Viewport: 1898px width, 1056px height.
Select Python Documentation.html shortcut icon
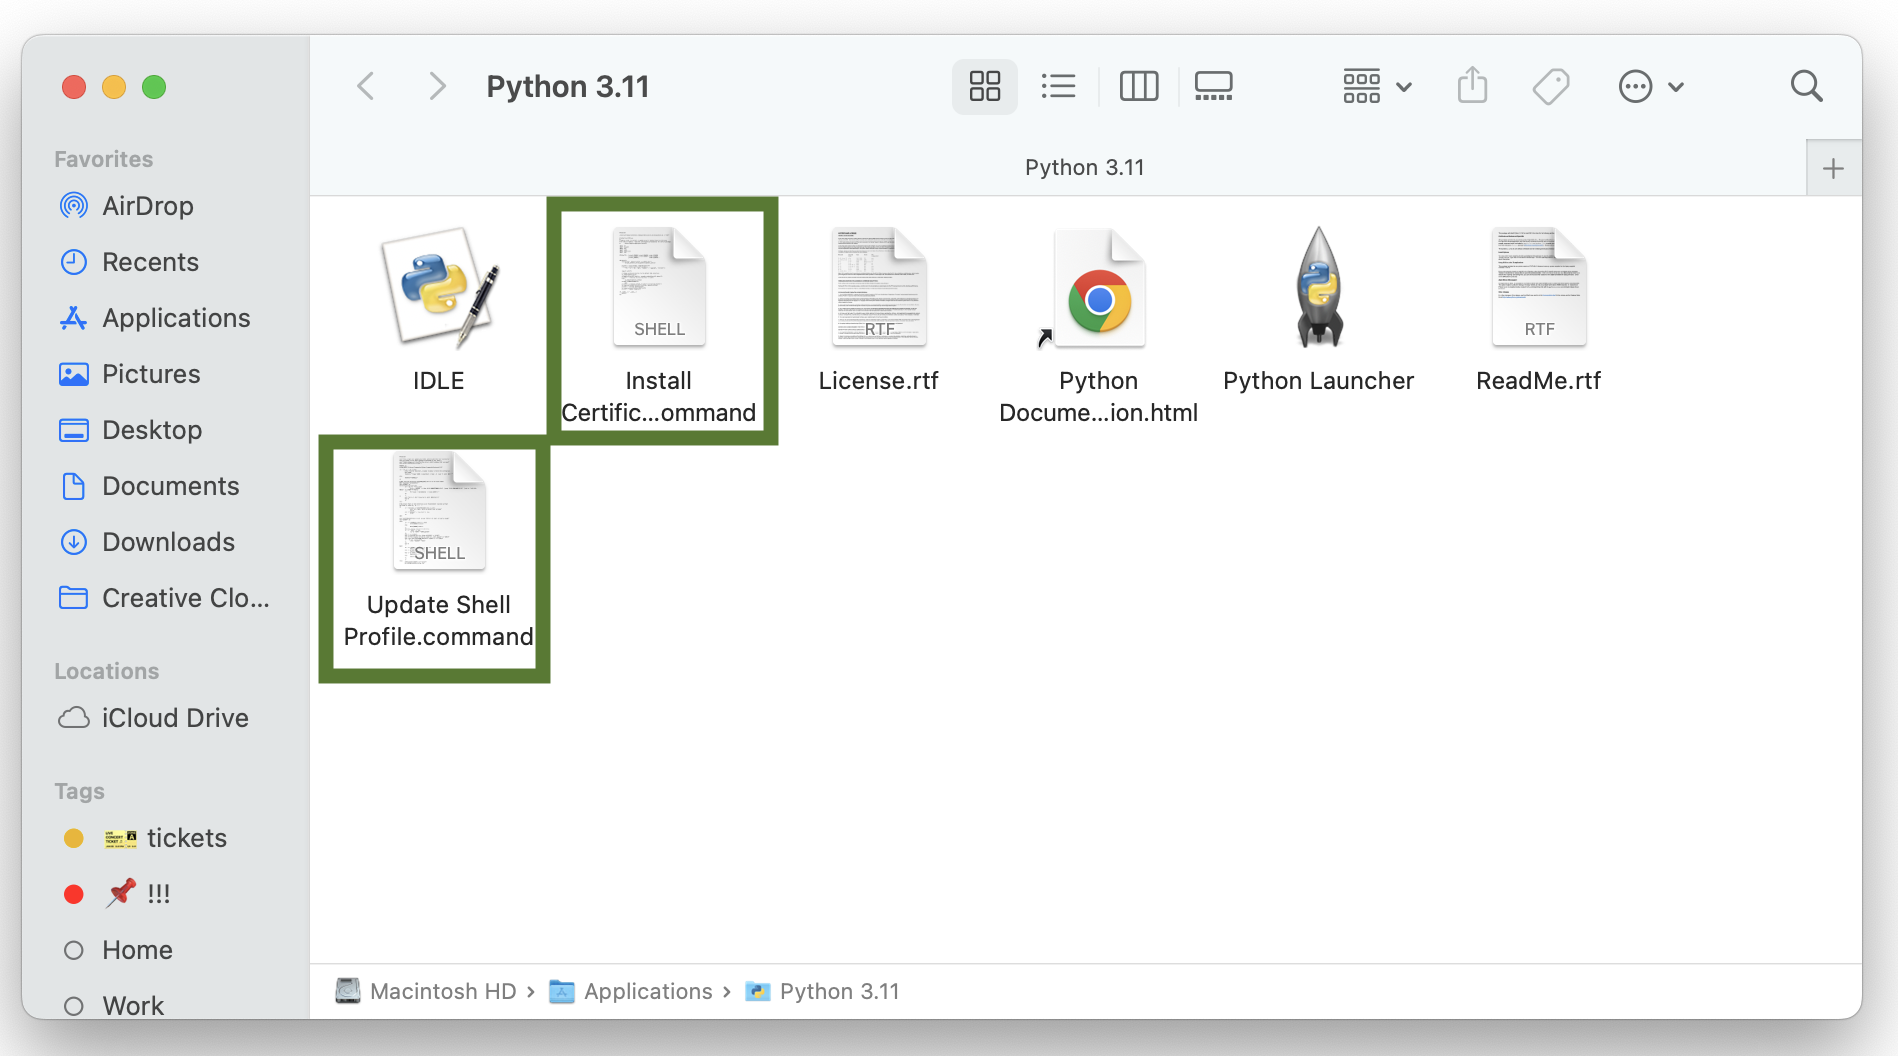[1098, 289]
